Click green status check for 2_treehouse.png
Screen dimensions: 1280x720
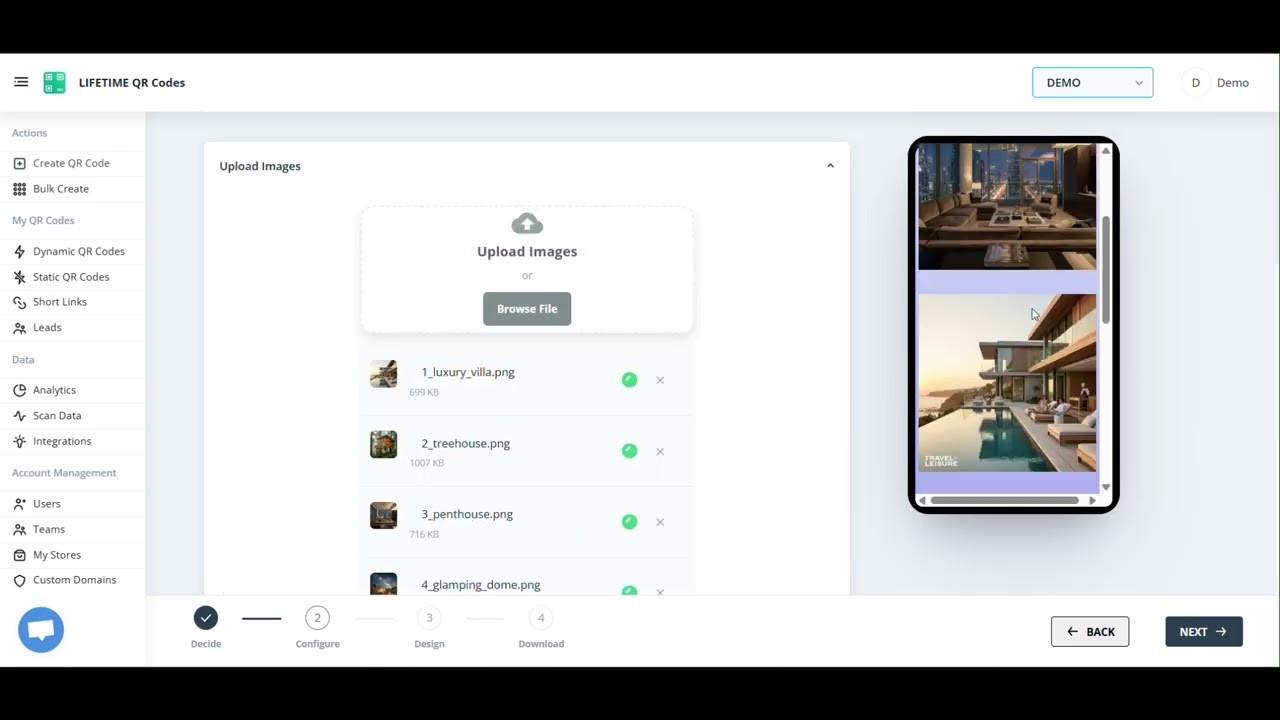[x=629, y=451]
